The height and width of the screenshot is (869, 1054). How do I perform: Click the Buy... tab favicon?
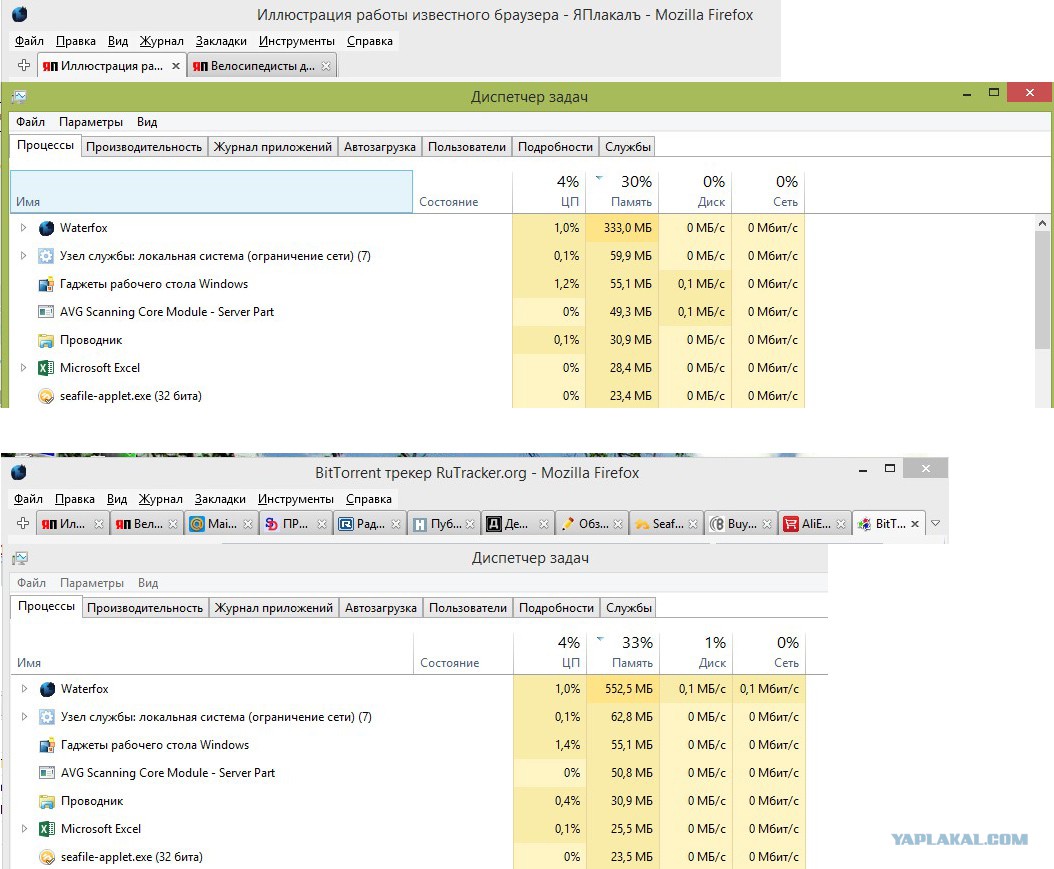pos(717,524)
